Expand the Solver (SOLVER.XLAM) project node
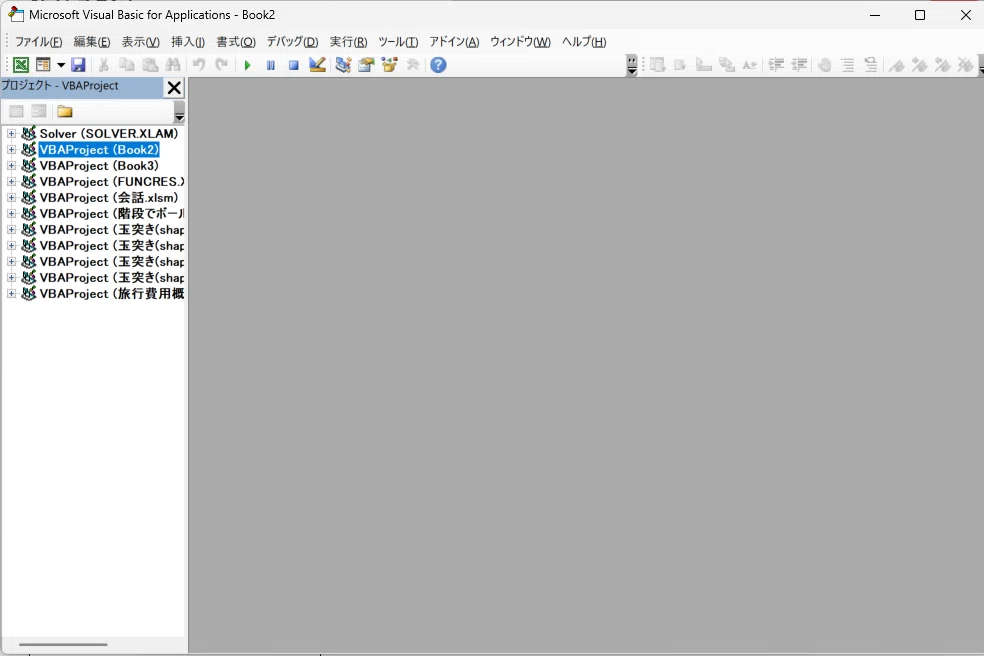This screenshot has width=984, height=656. coord(12,134)
